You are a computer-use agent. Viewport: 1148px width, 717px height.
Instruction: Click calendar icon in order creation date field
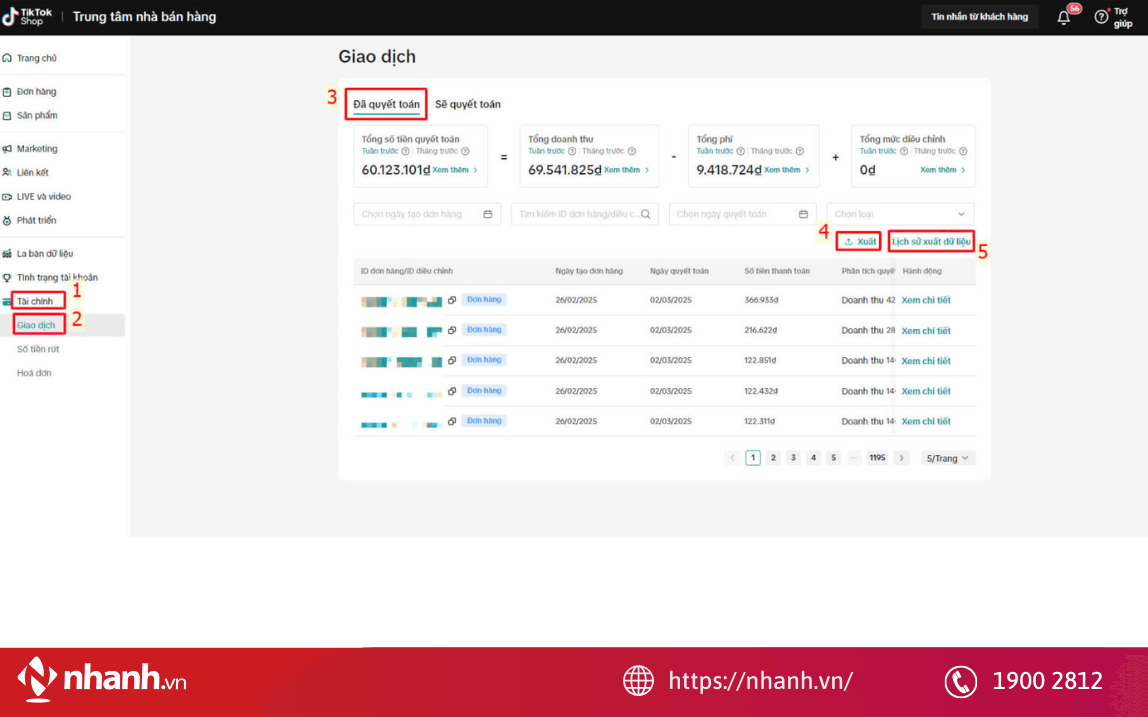click(488, 214)
